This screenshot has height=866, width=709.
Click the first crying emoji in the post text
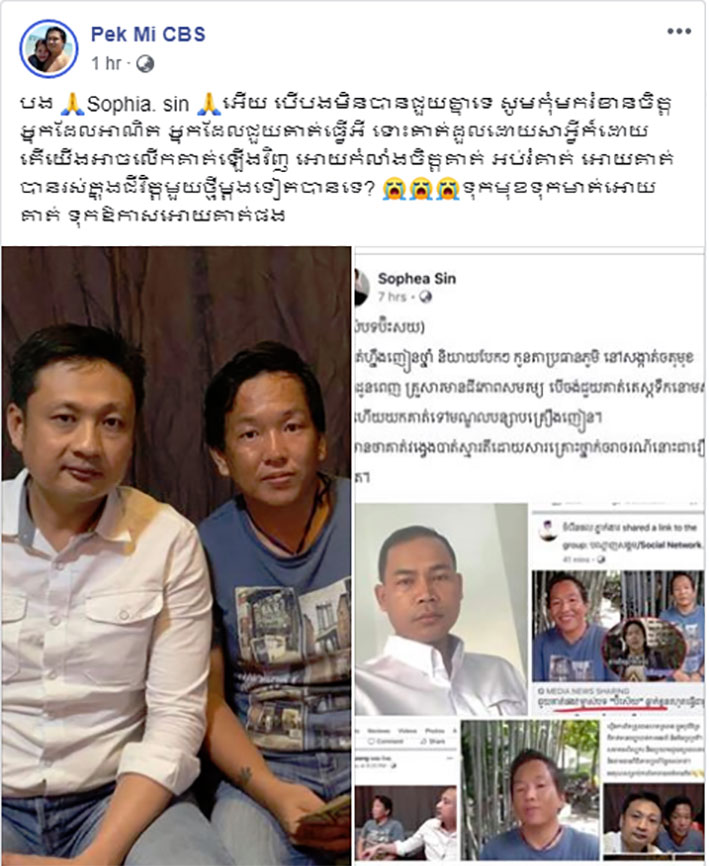(394, 189)
